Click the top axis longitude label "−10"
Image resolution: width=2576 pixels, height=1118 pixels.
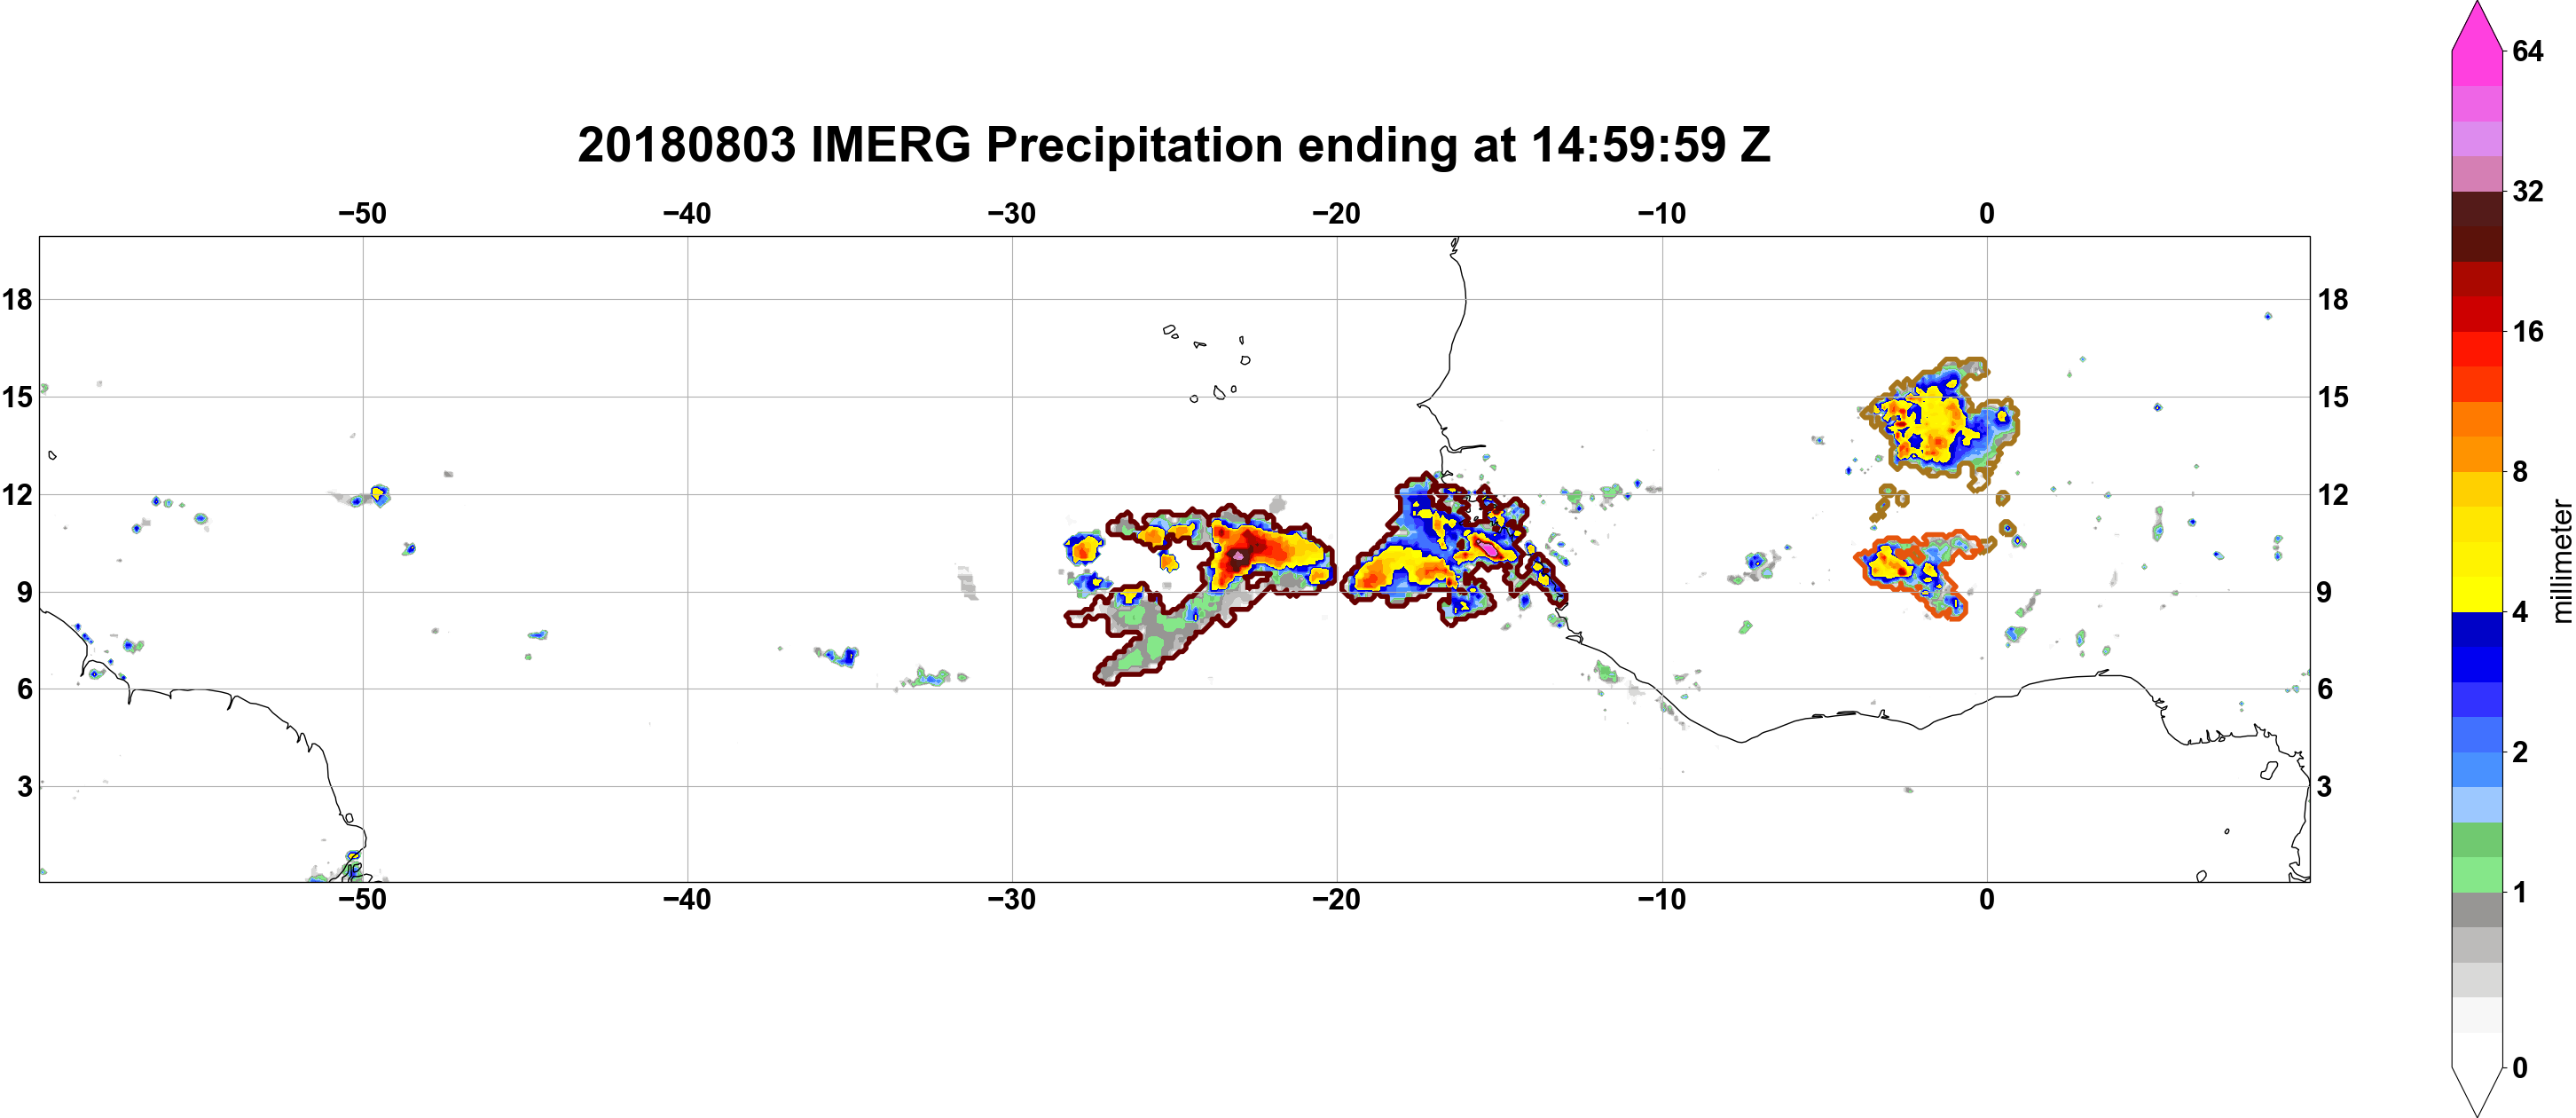pyautogui.click(x=1662, y=214)
